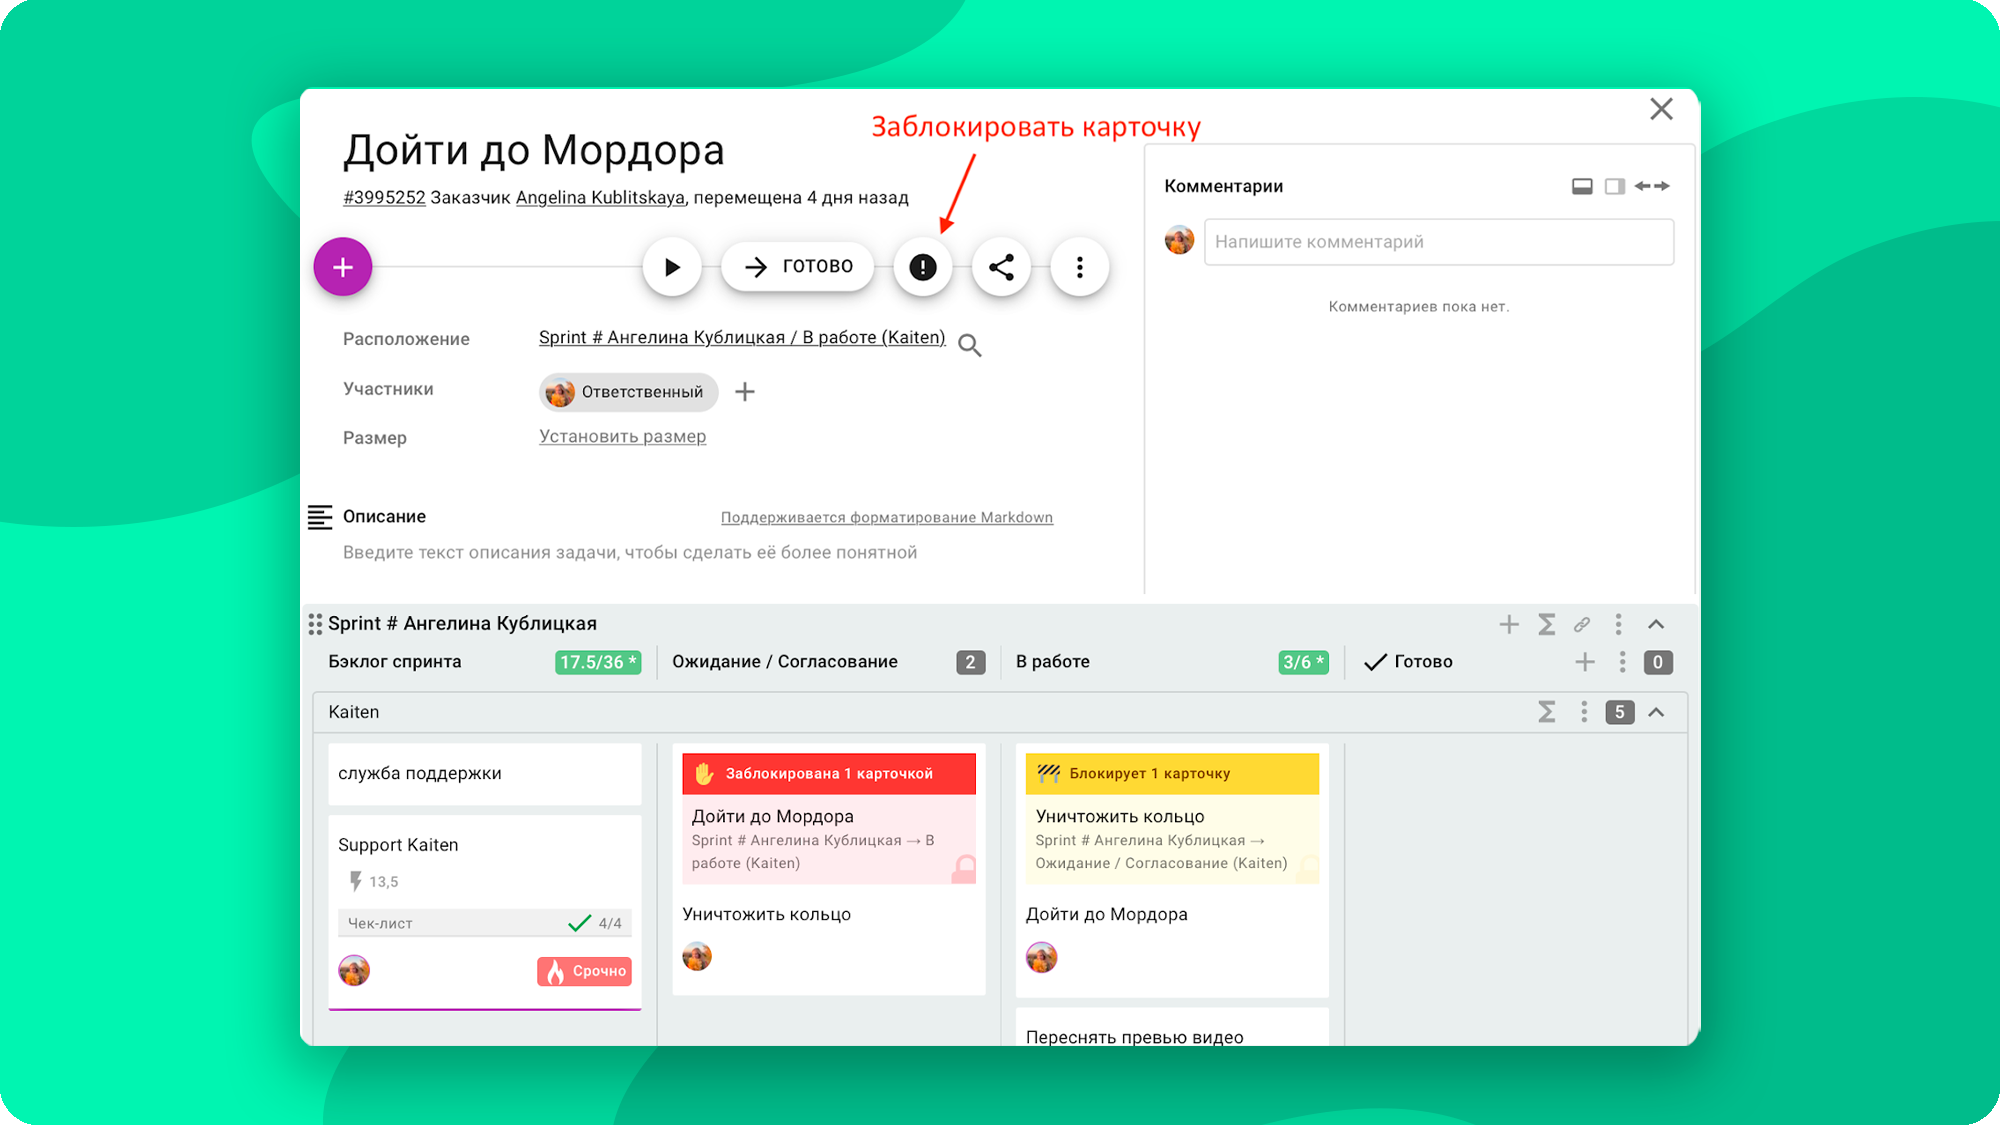
Task: Add a participant with plus icon
Action: (x=745, y=392)
